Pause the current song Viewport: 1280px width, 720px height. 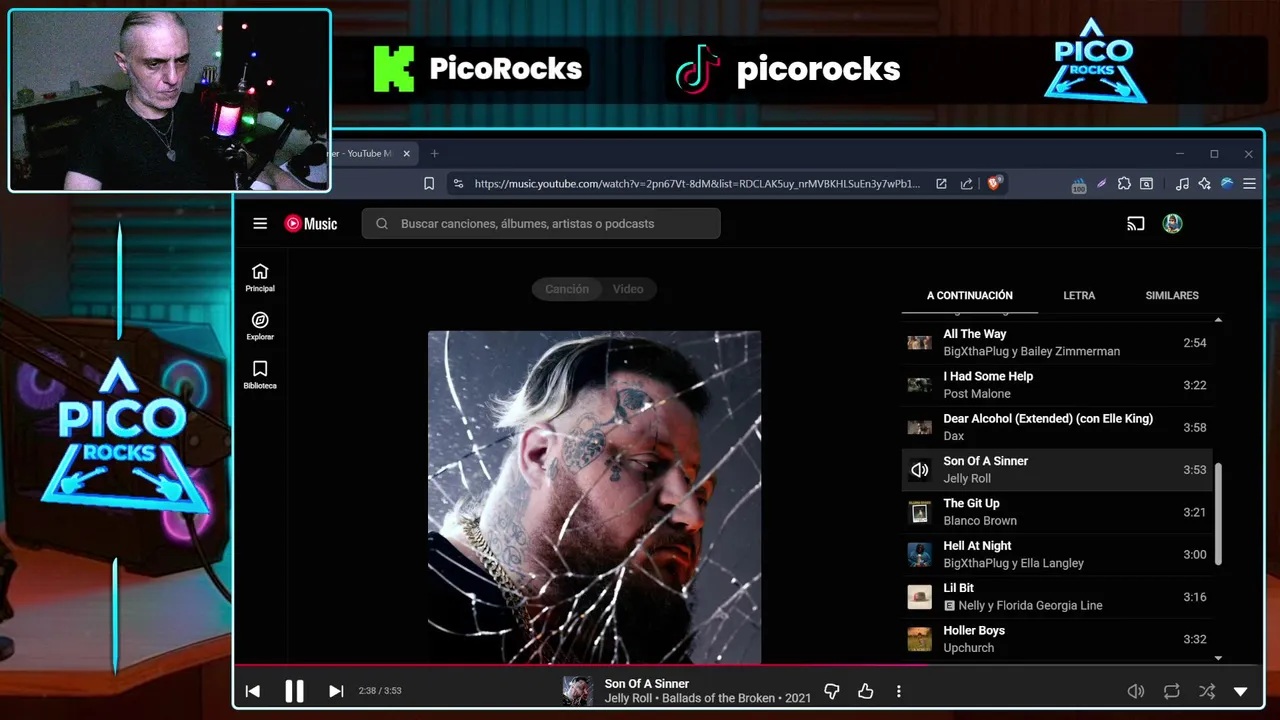(x=294, y=691)
